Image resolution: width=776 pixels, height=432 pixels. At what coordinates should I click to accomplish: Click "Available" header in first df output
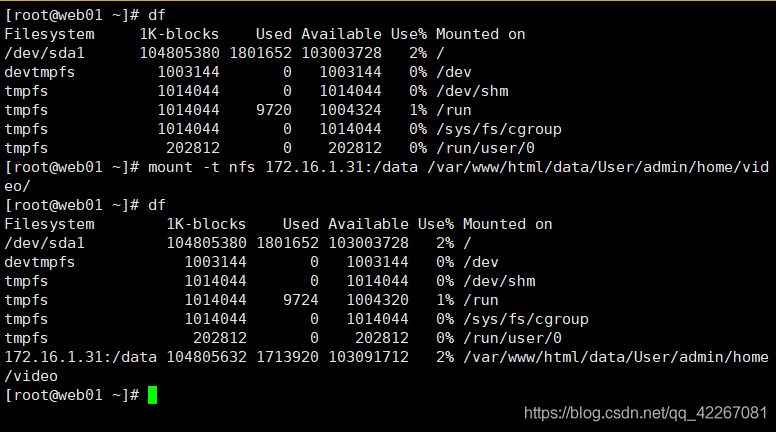click(341, 34)
